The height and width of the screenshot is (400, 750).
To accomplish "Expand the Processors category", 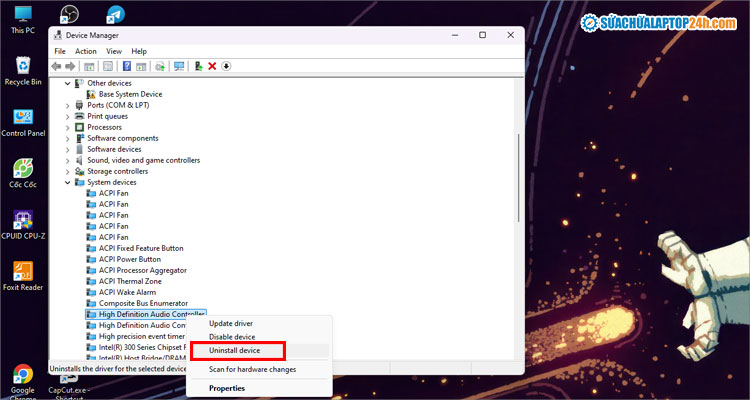I will click(67, 127).
